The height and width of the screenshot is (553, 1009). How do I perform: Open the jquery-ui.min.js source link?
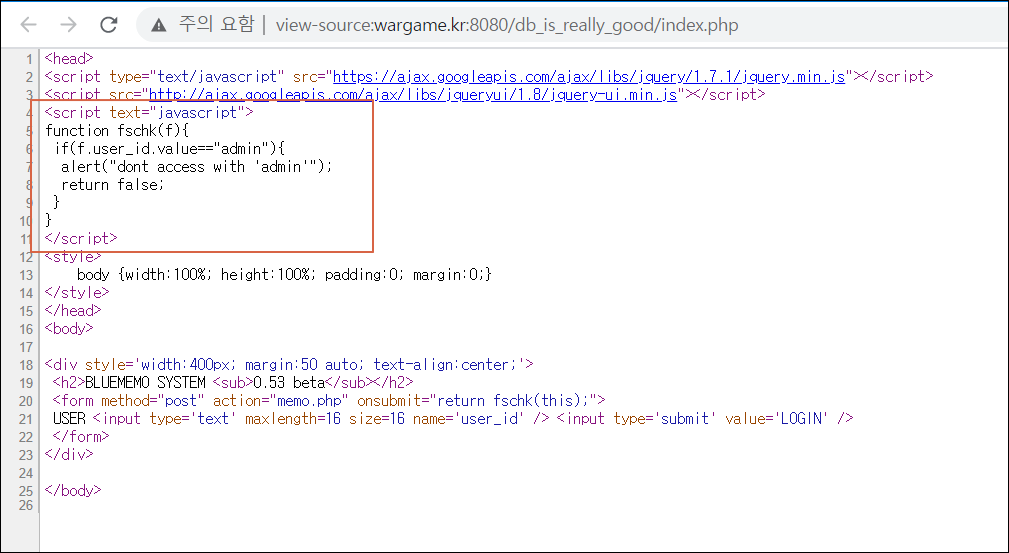click(413, 95)
